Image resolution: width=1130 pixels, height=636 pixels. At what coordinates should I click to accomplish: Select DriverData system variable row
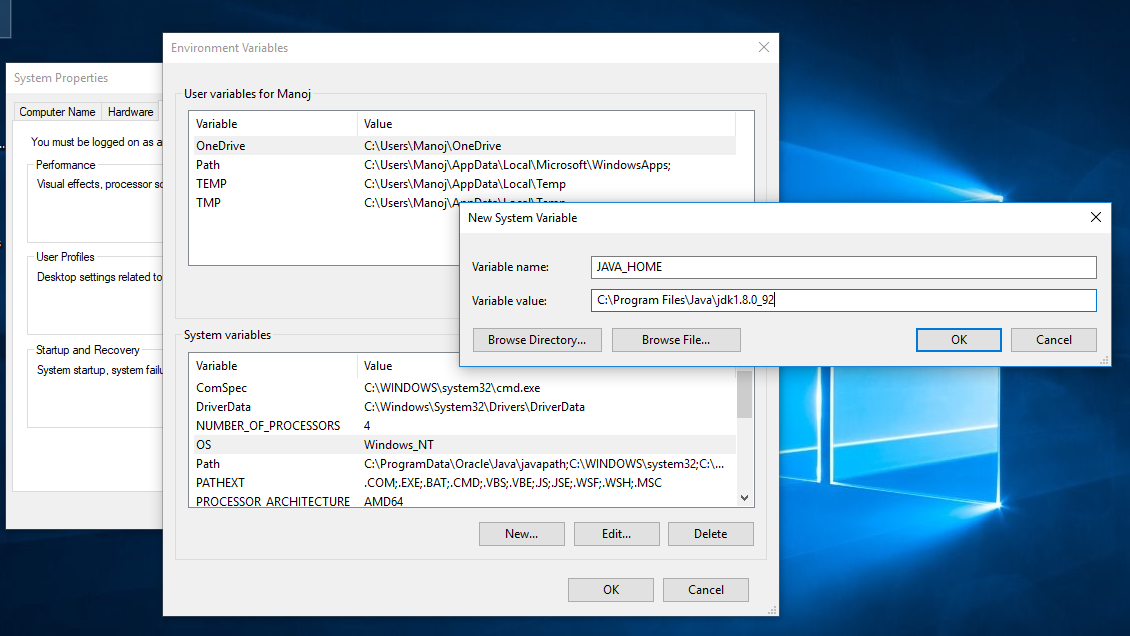pos(465,407)
